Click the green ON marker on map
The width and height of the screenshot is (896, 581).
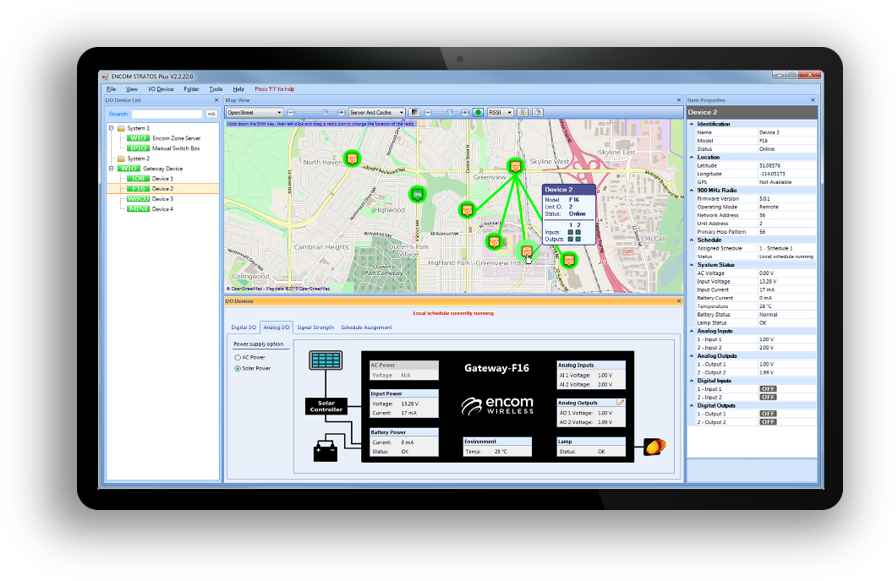click(418, 195)
